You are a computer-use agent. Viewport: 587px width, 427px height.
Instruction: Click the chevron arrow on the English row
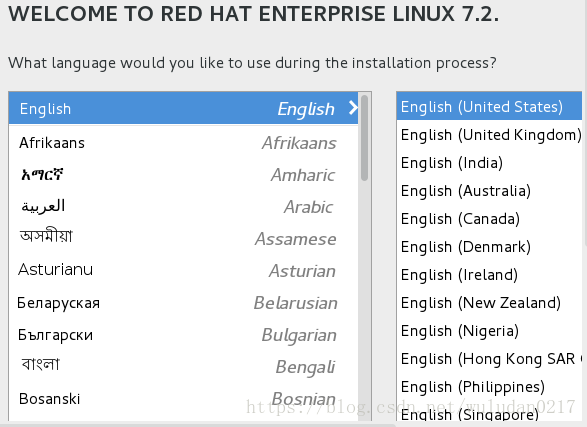click(x=353, y=108)
